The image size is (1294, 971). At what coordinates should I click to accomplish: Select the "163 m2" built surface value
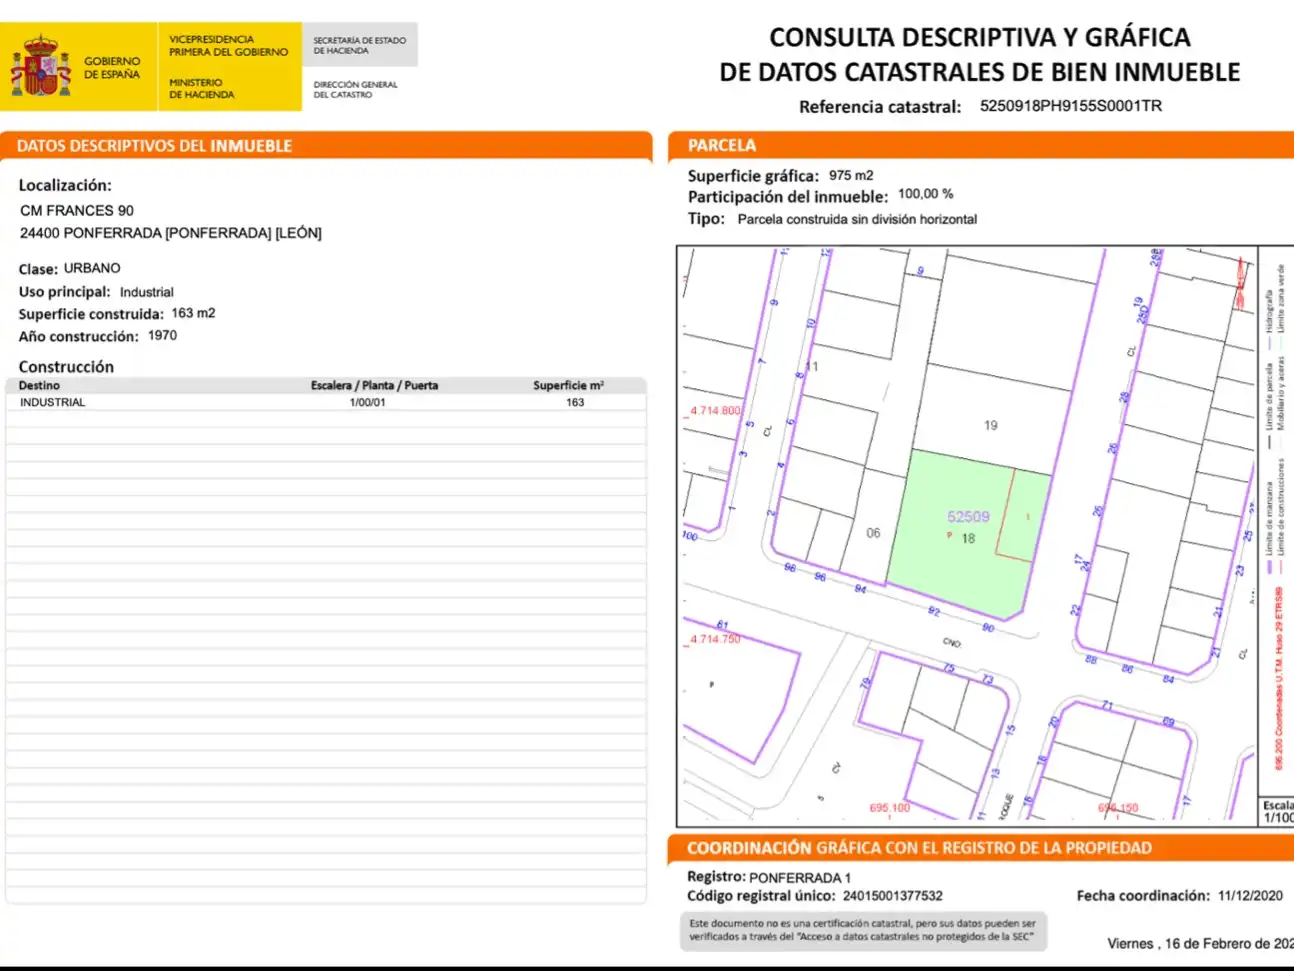point(193,313)
